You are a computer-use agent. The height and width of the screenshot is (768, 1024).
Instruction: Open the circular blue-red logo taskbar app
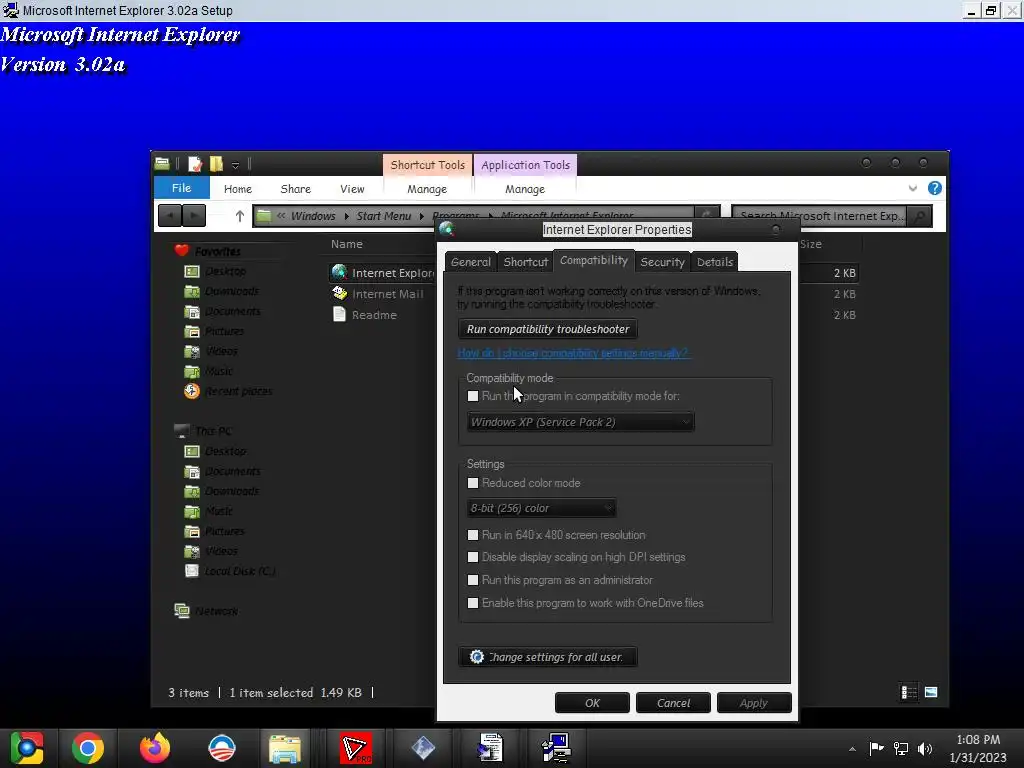221,748
